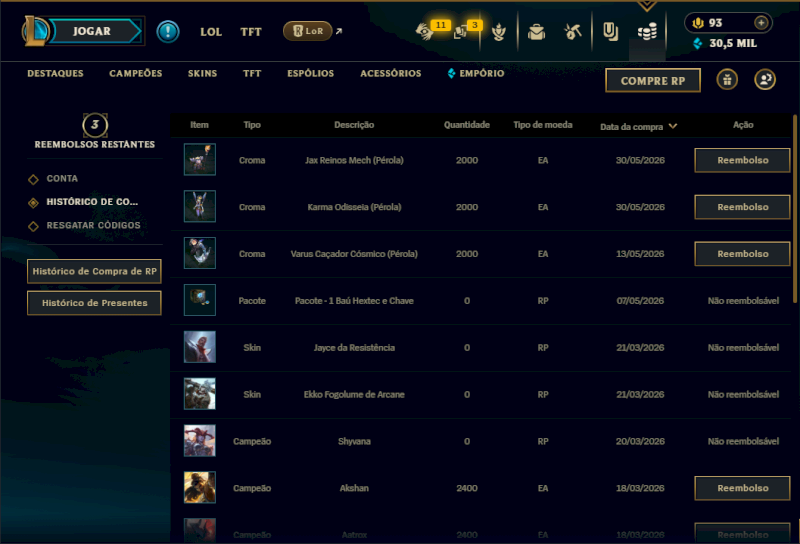Open the ACESSÓRIOS store tab

[x=391, y=73]
